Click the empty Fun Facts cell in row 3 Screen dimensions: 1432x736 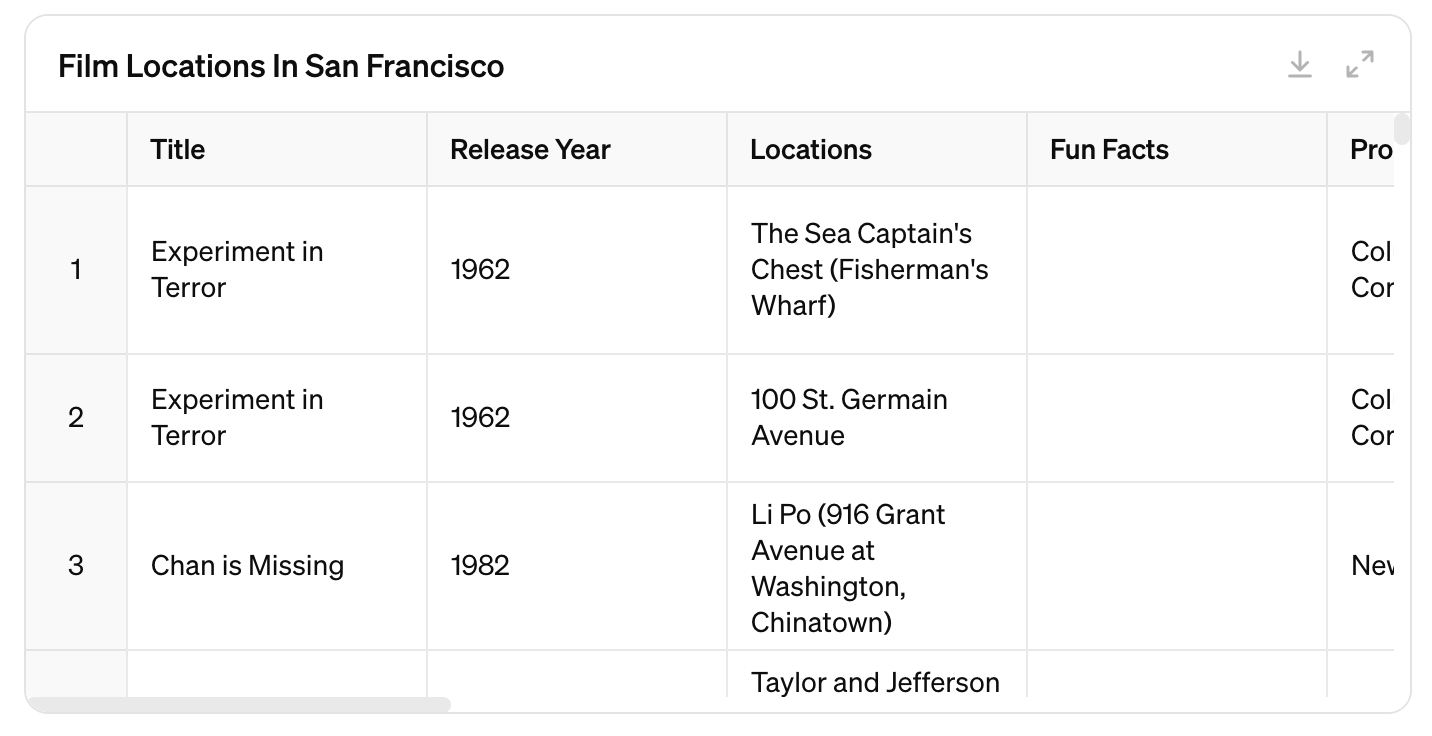point(1176,566)
